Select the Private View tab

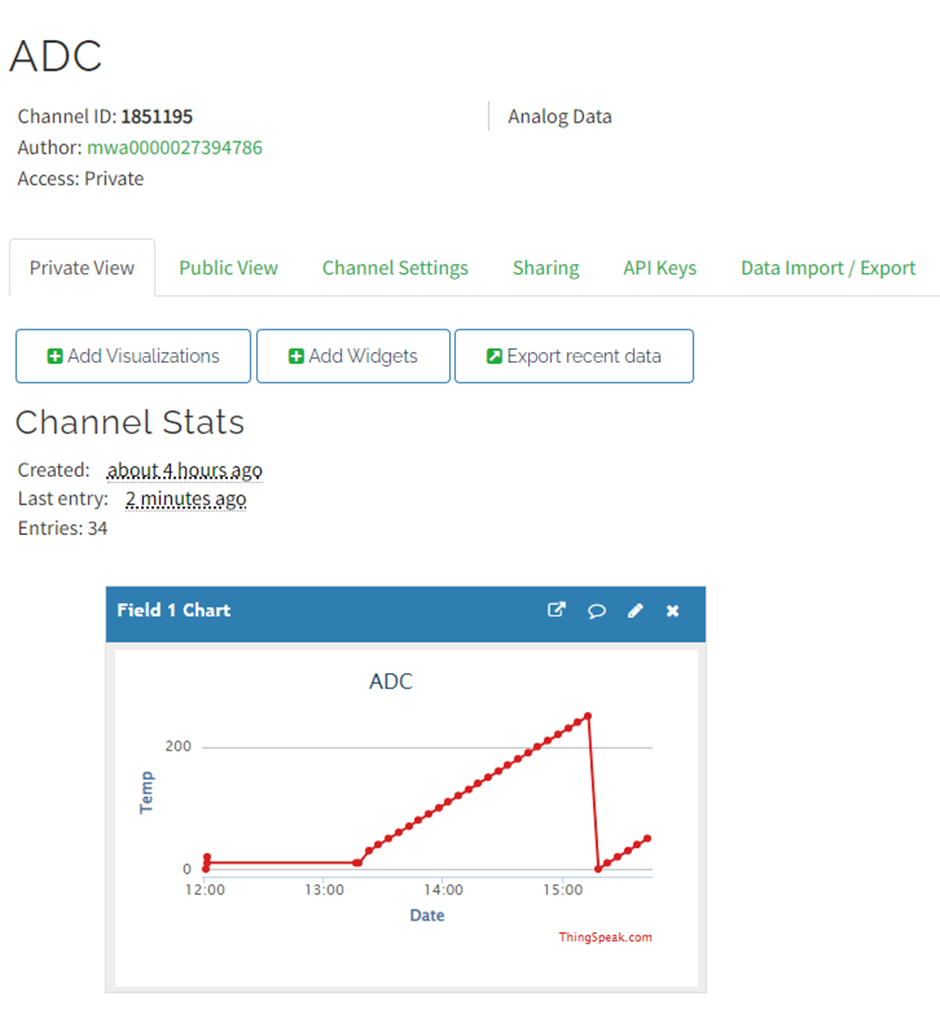point(82,268)
